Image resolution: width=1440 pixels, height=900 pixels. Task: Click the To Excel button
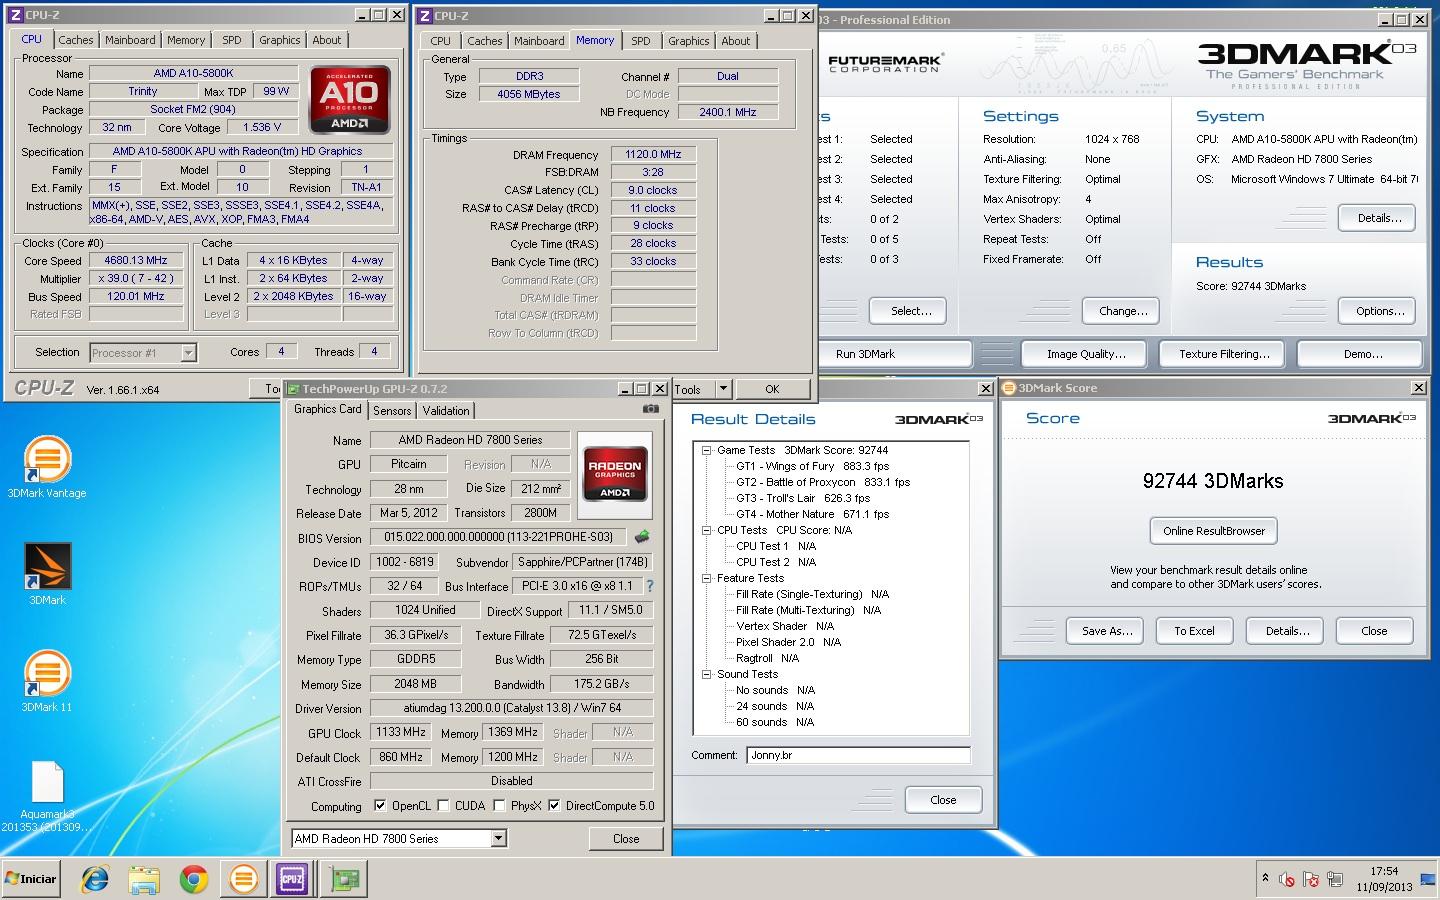[x=1194, y=631]
